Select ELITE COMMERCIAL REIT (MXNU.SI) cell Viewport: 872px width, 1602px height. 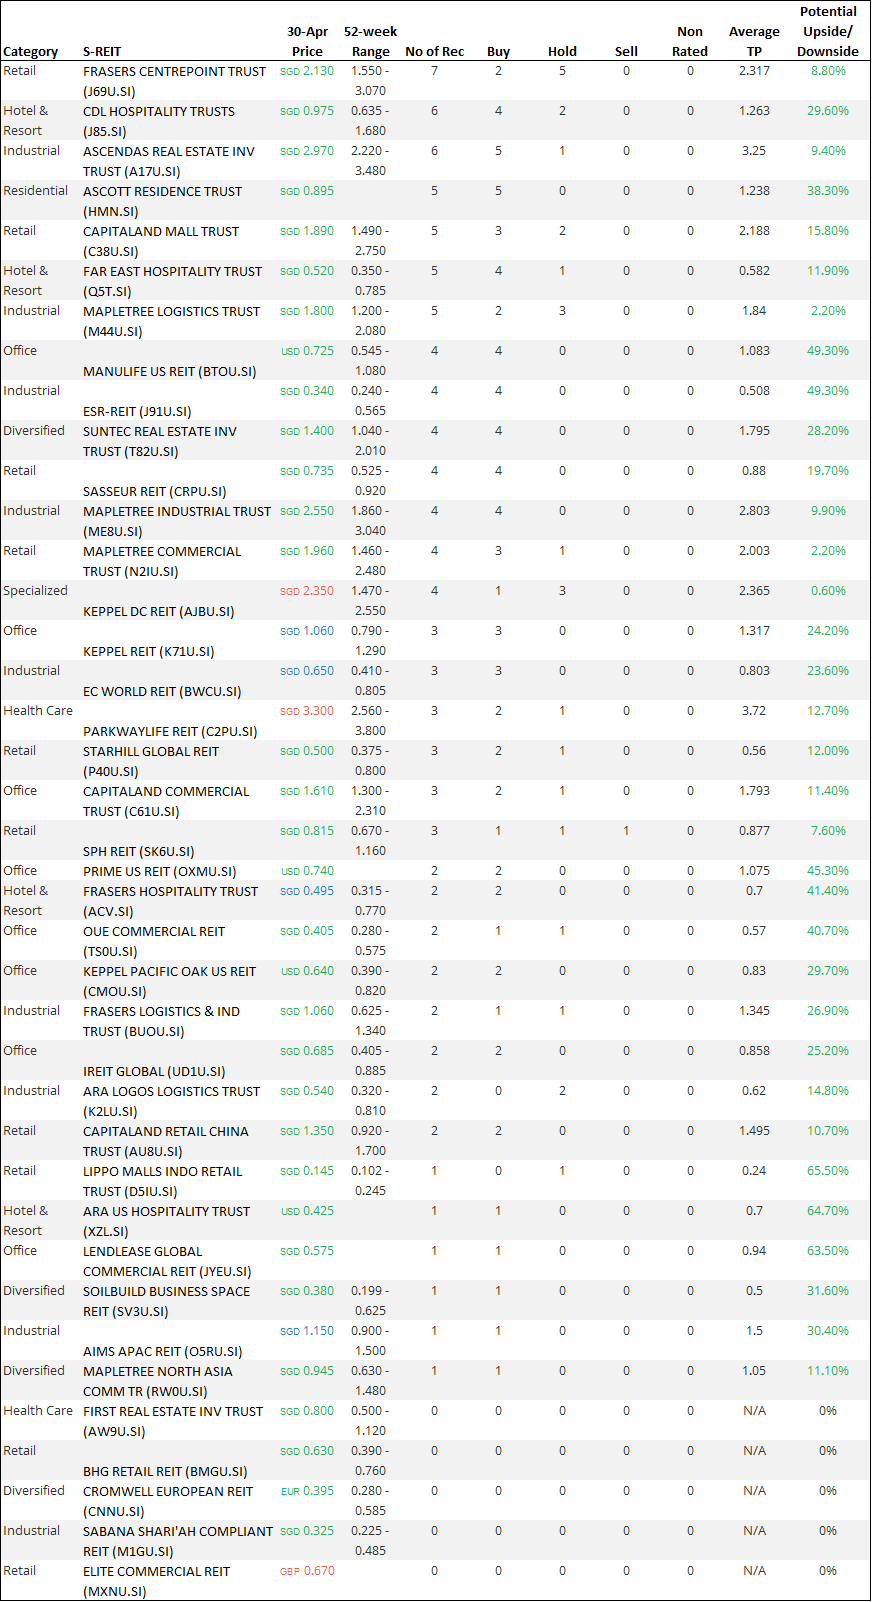point(156,1581)
